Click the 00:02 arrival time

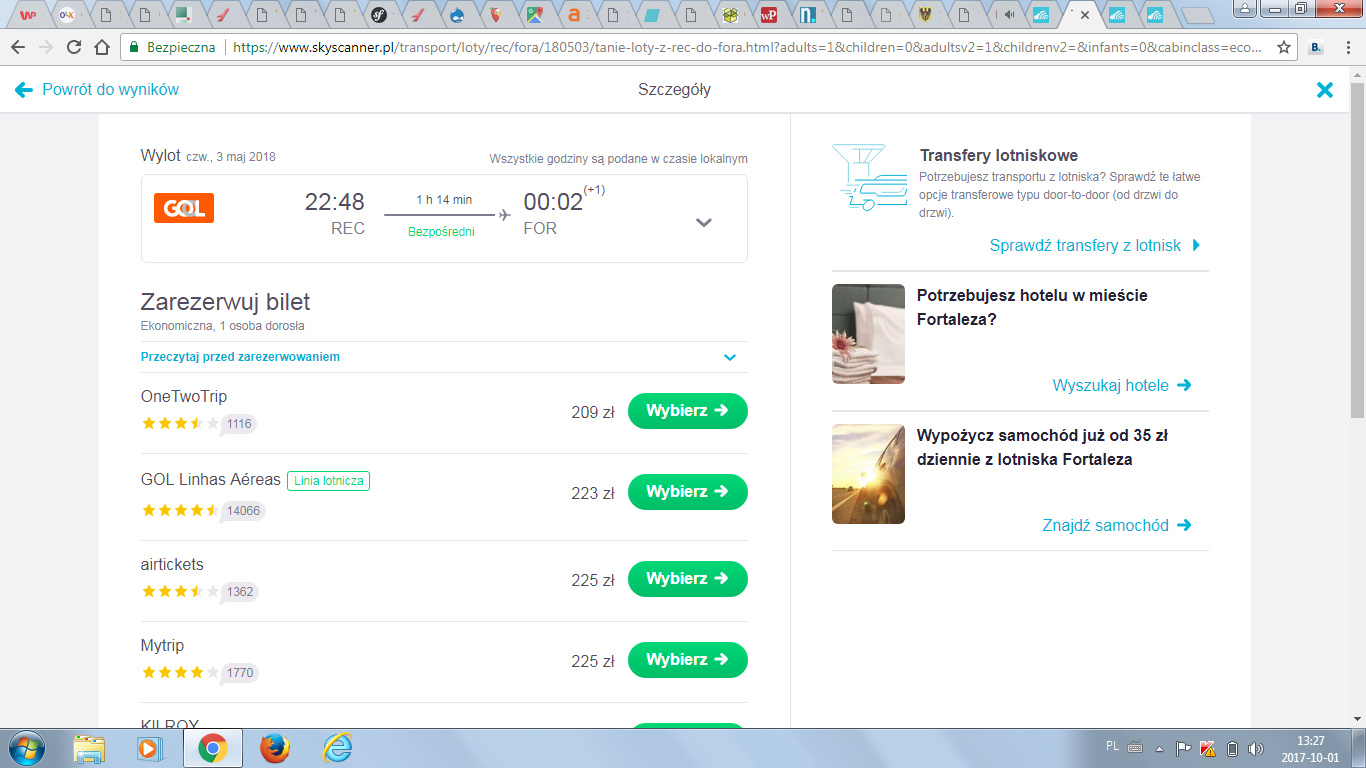coord(553,202)
